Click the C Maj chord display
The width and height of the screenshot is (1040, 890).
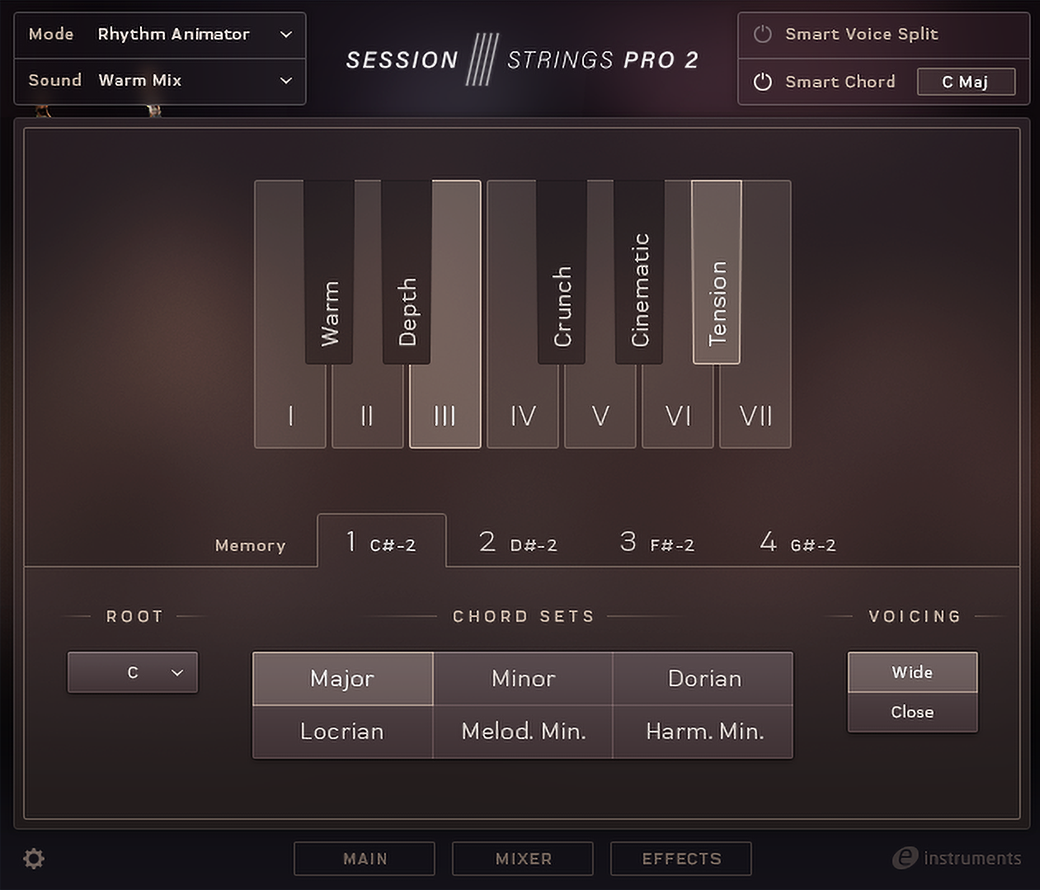click(x=966, y=82)
